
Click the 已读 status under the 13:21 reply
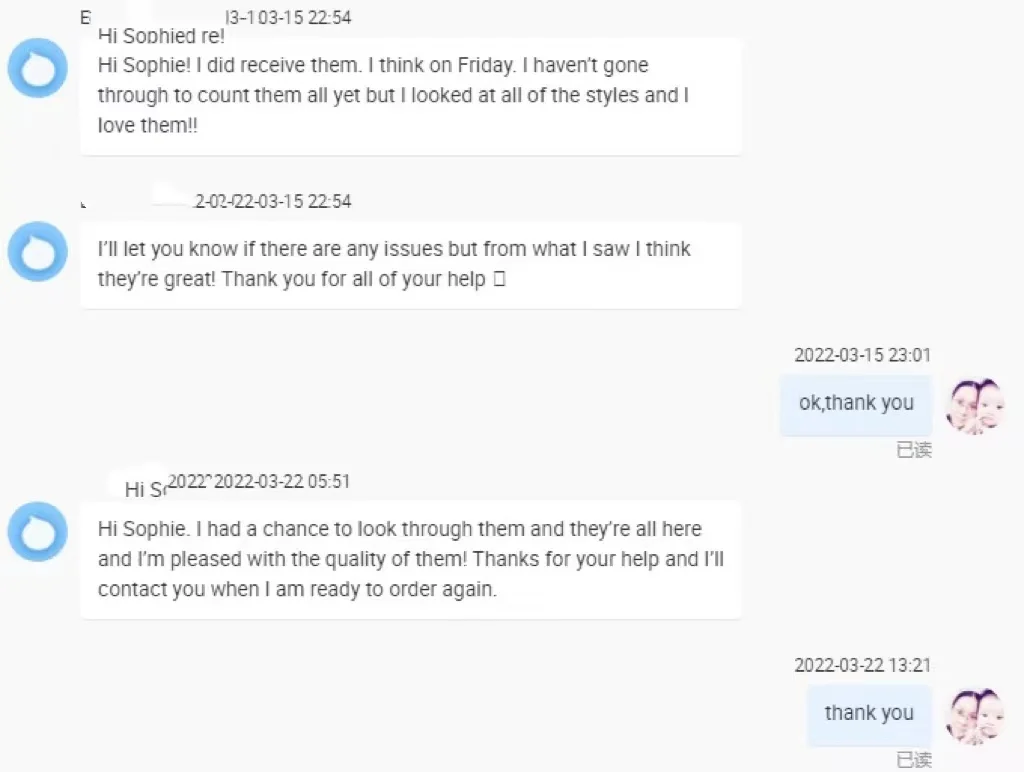tap(914, 760)
